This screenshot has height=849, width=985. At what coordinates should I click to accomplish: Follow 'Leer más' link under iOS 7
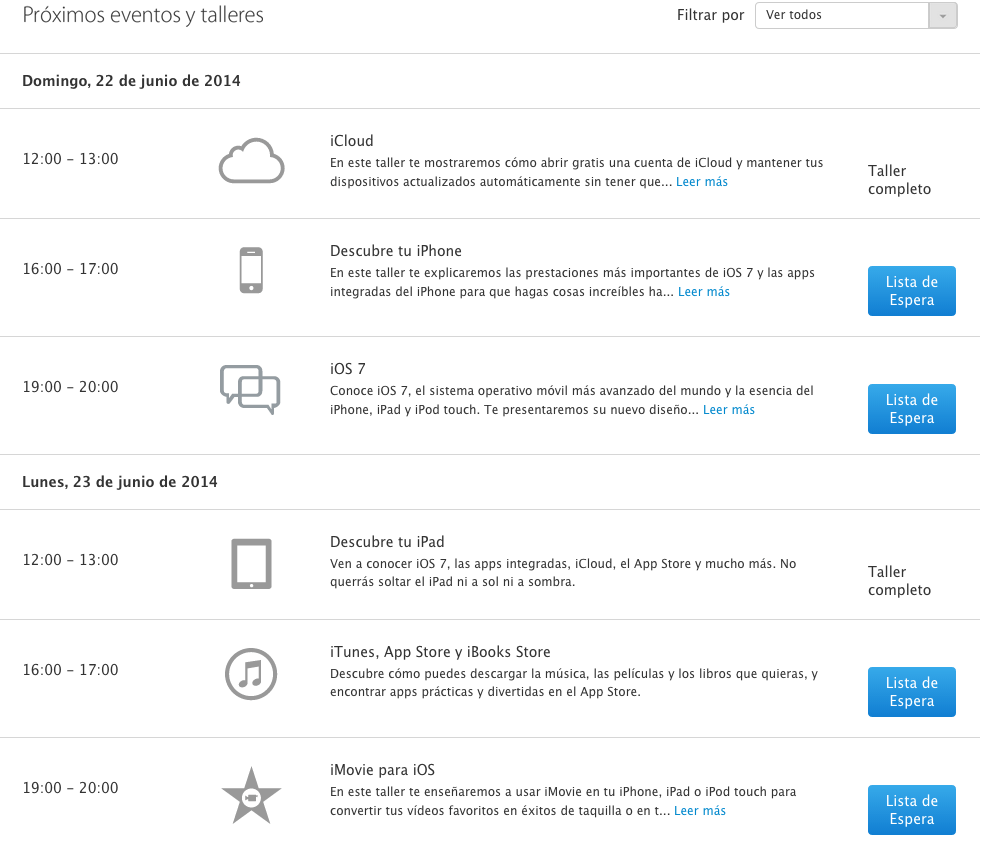tap(729, 409)
